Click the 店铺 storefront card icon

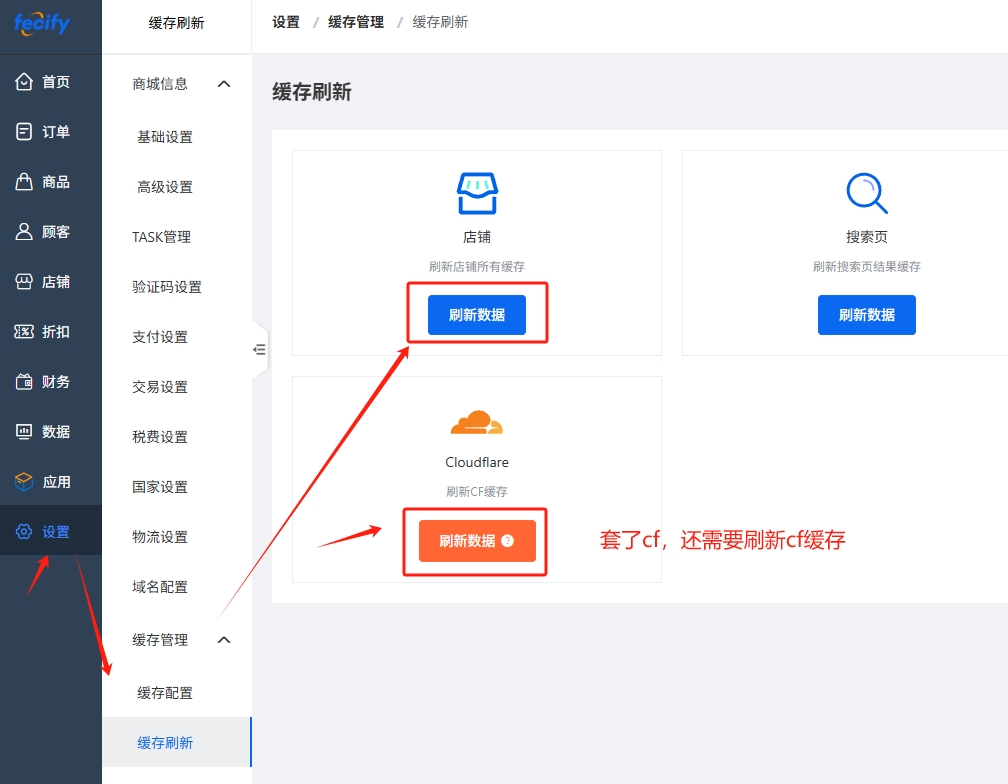[477, 193]
